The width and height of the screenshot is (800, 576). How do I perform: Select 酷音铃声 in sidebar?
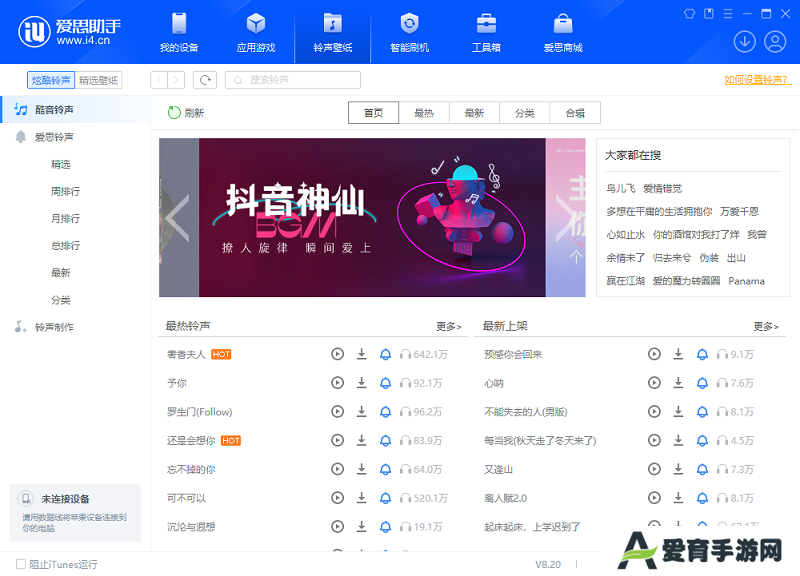75,109
